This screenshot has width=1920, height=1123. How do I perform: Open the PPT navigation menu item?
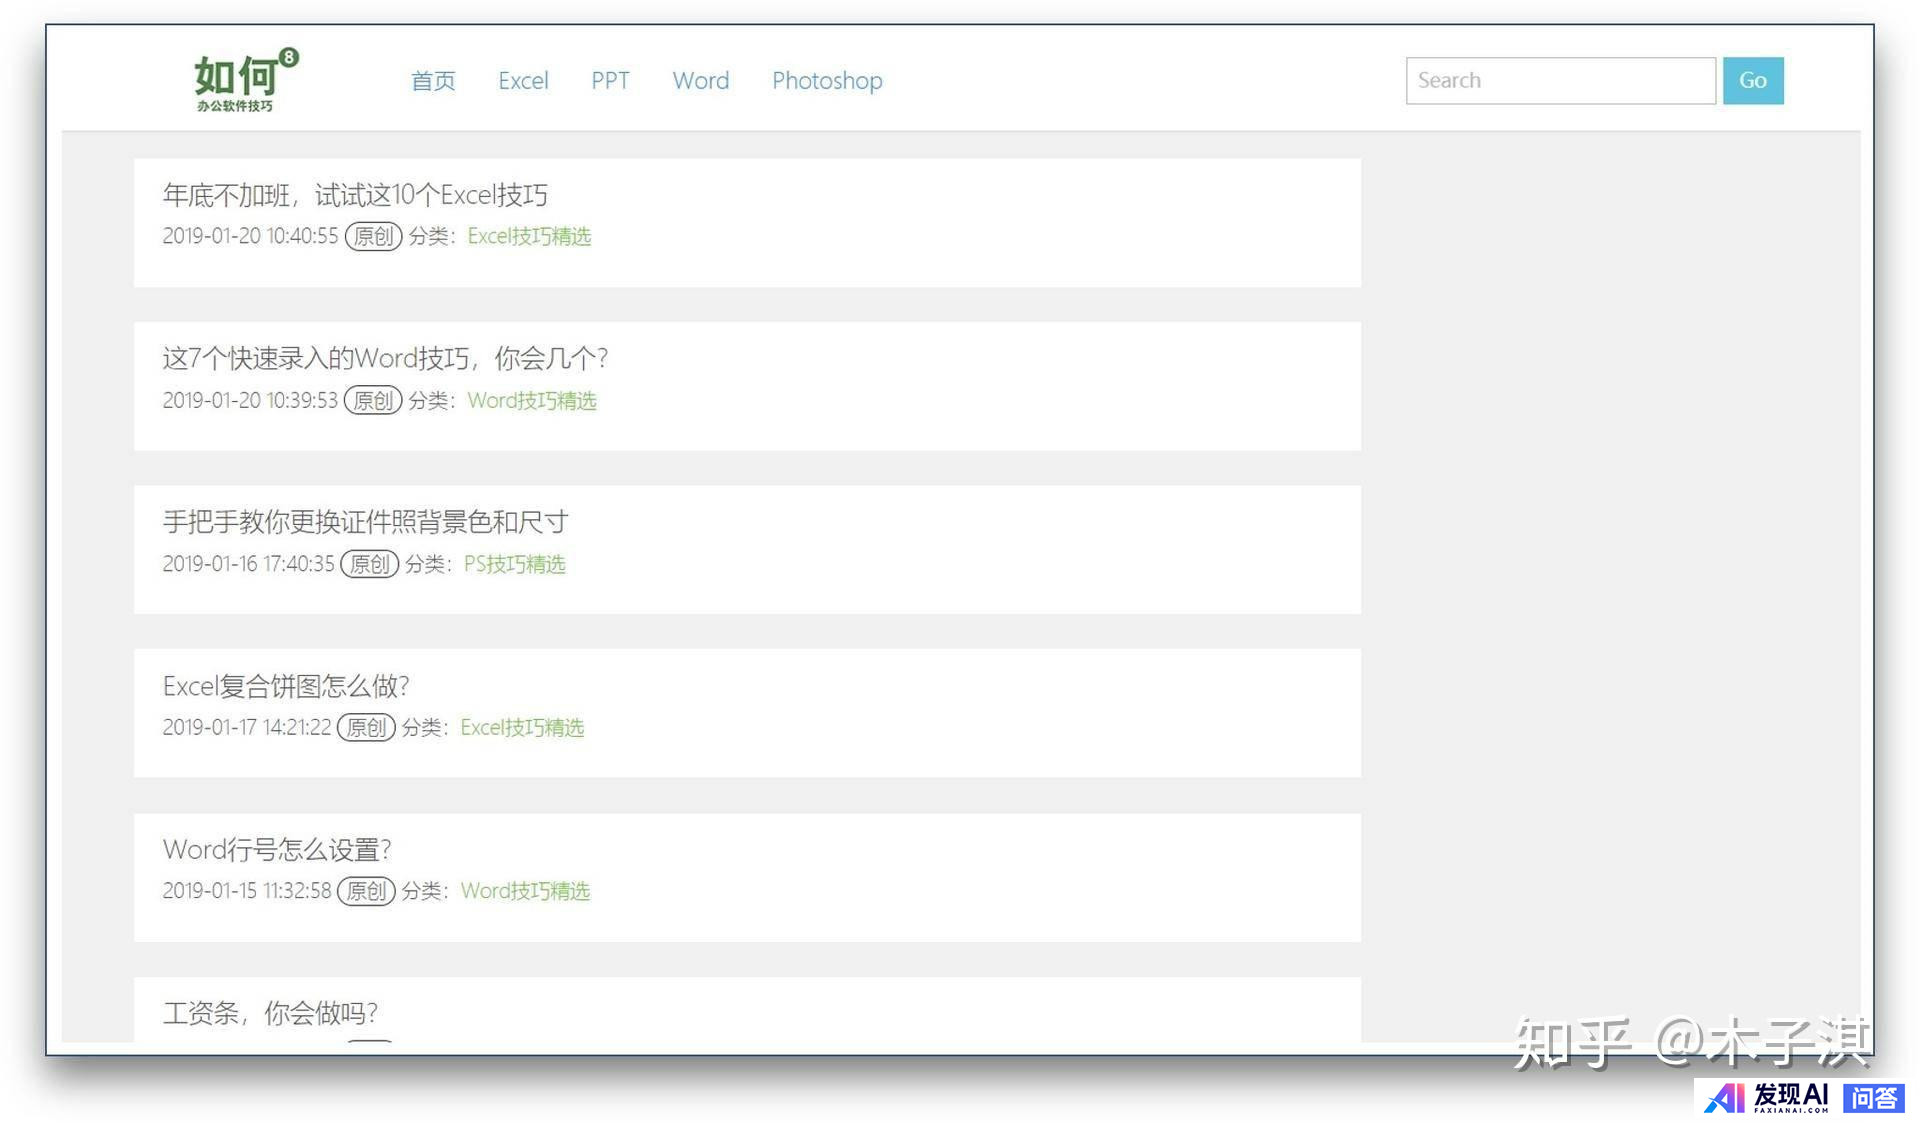610,81
